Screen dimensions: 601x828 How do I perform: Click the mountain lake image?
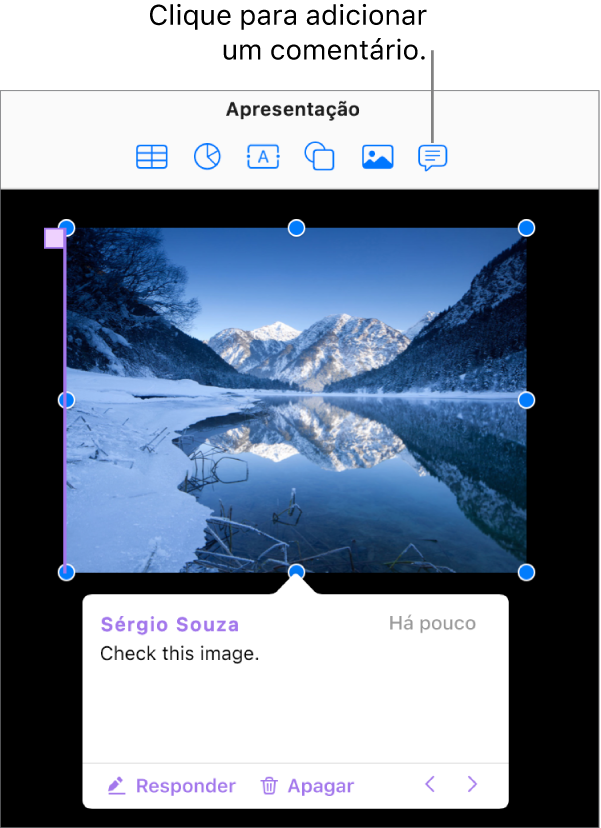point(296,400)
